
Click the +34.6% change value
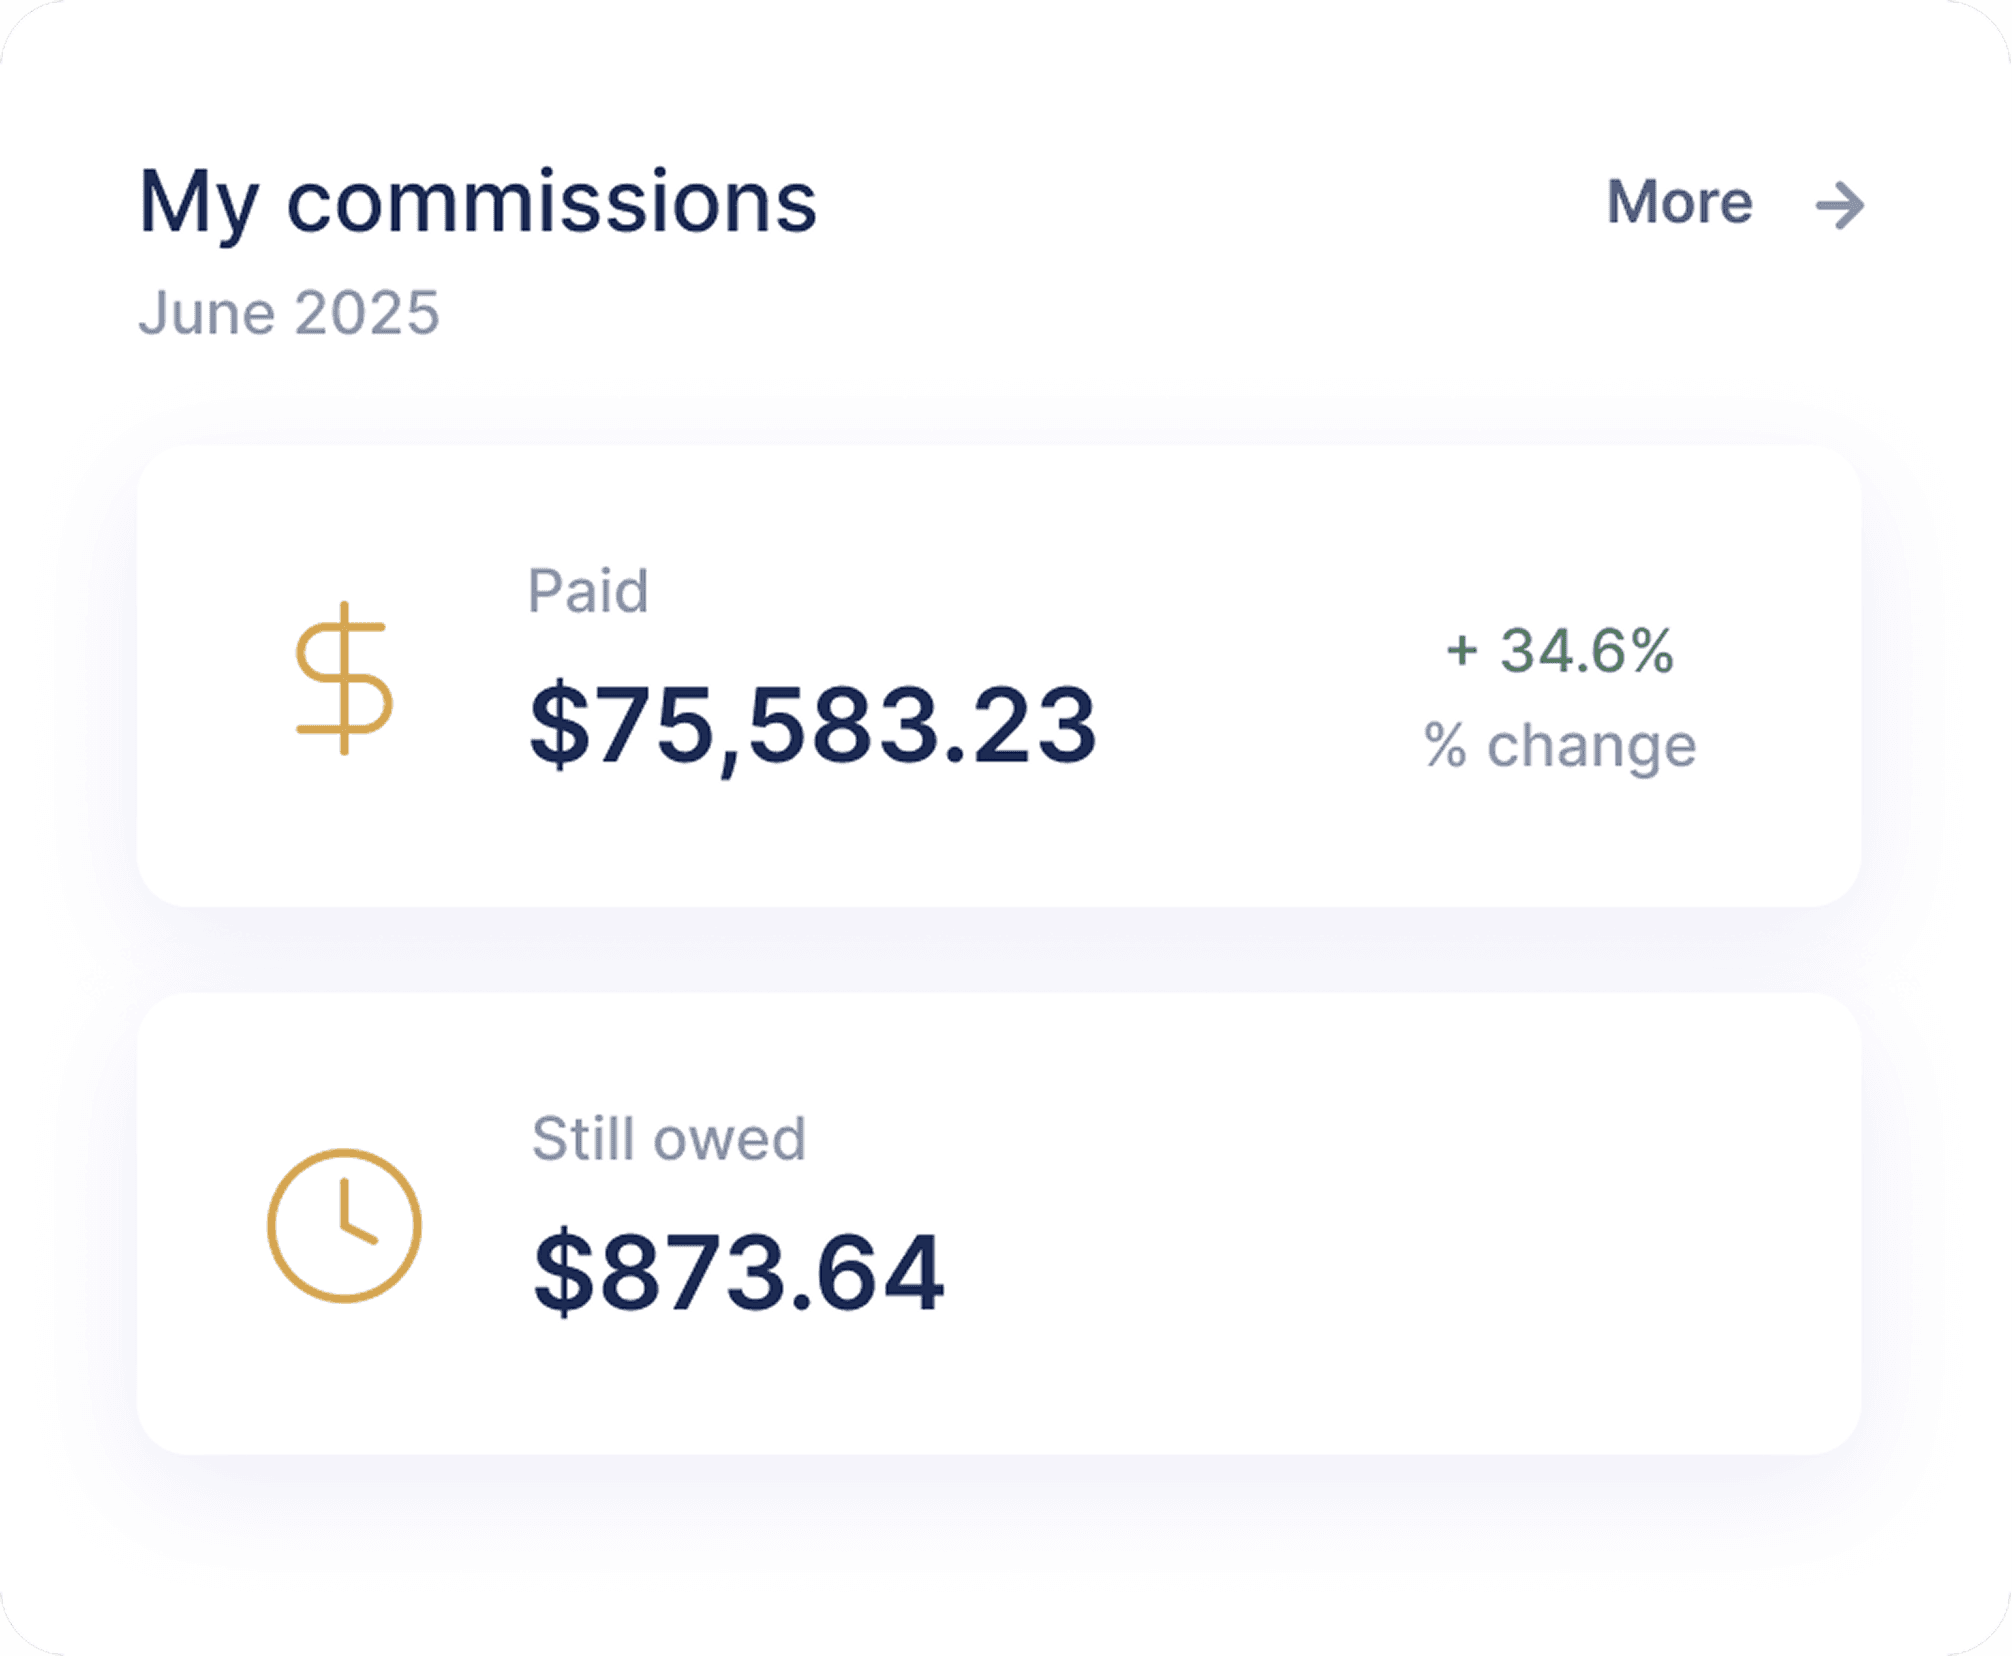point(1560,651)
